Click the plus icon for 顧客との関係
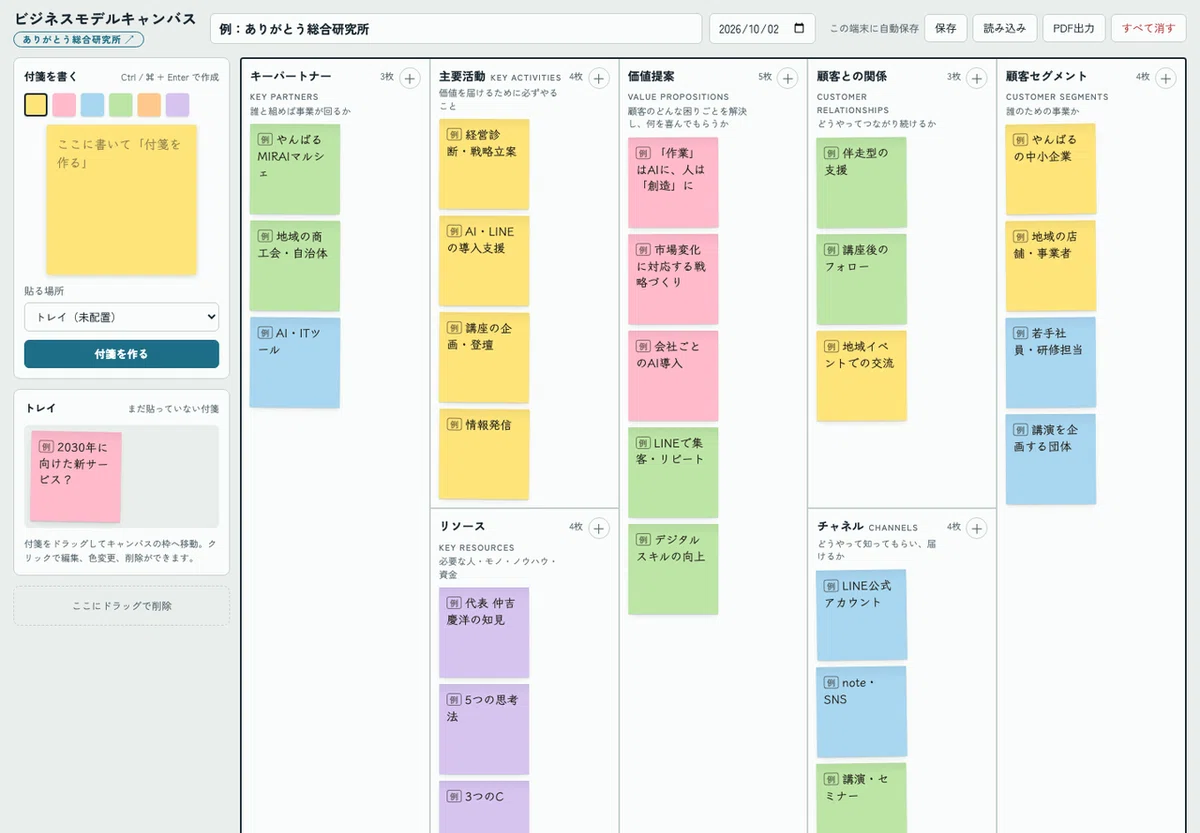Viewport: 1200px width, 833px height. pyautogui.click(x=977, y=78)
